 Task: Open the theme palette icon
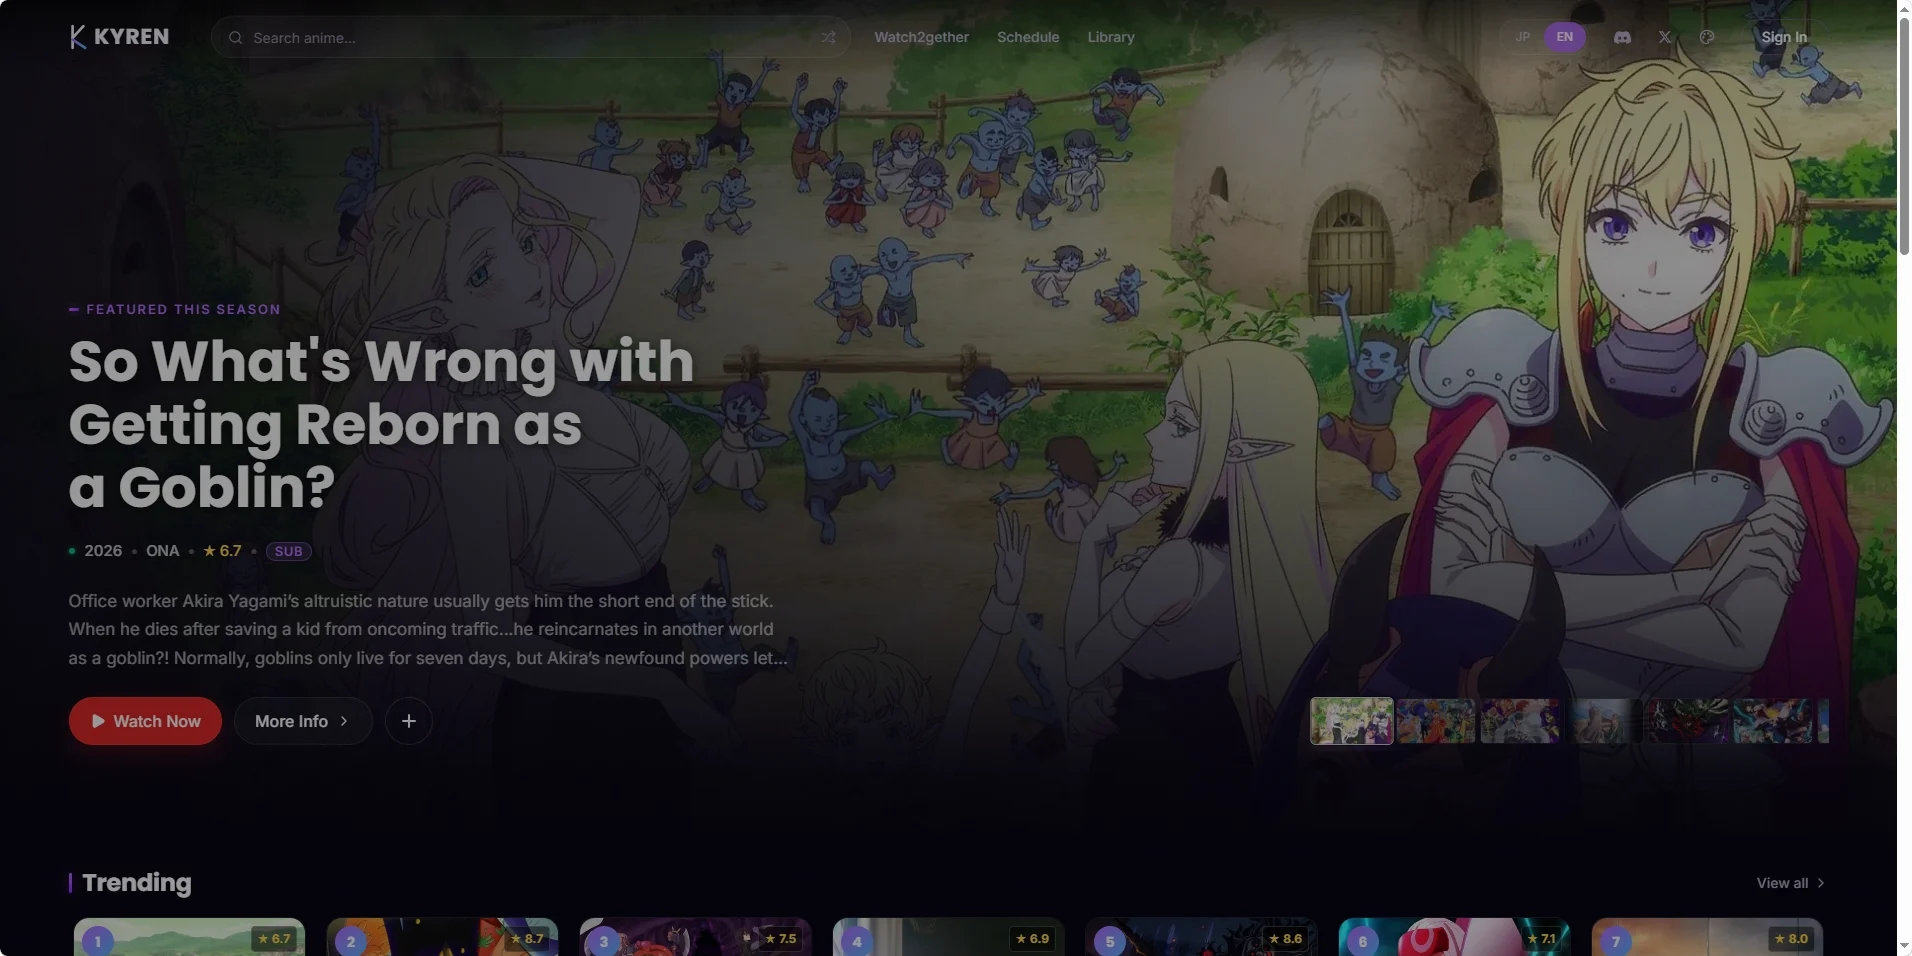[1707, 37]
